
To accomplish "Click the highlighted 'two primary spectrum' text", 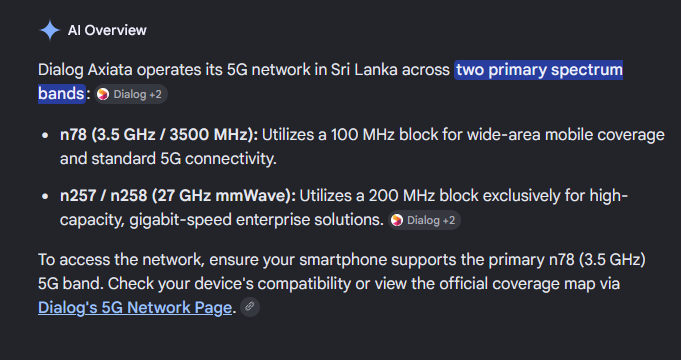I will coord(539,70).
